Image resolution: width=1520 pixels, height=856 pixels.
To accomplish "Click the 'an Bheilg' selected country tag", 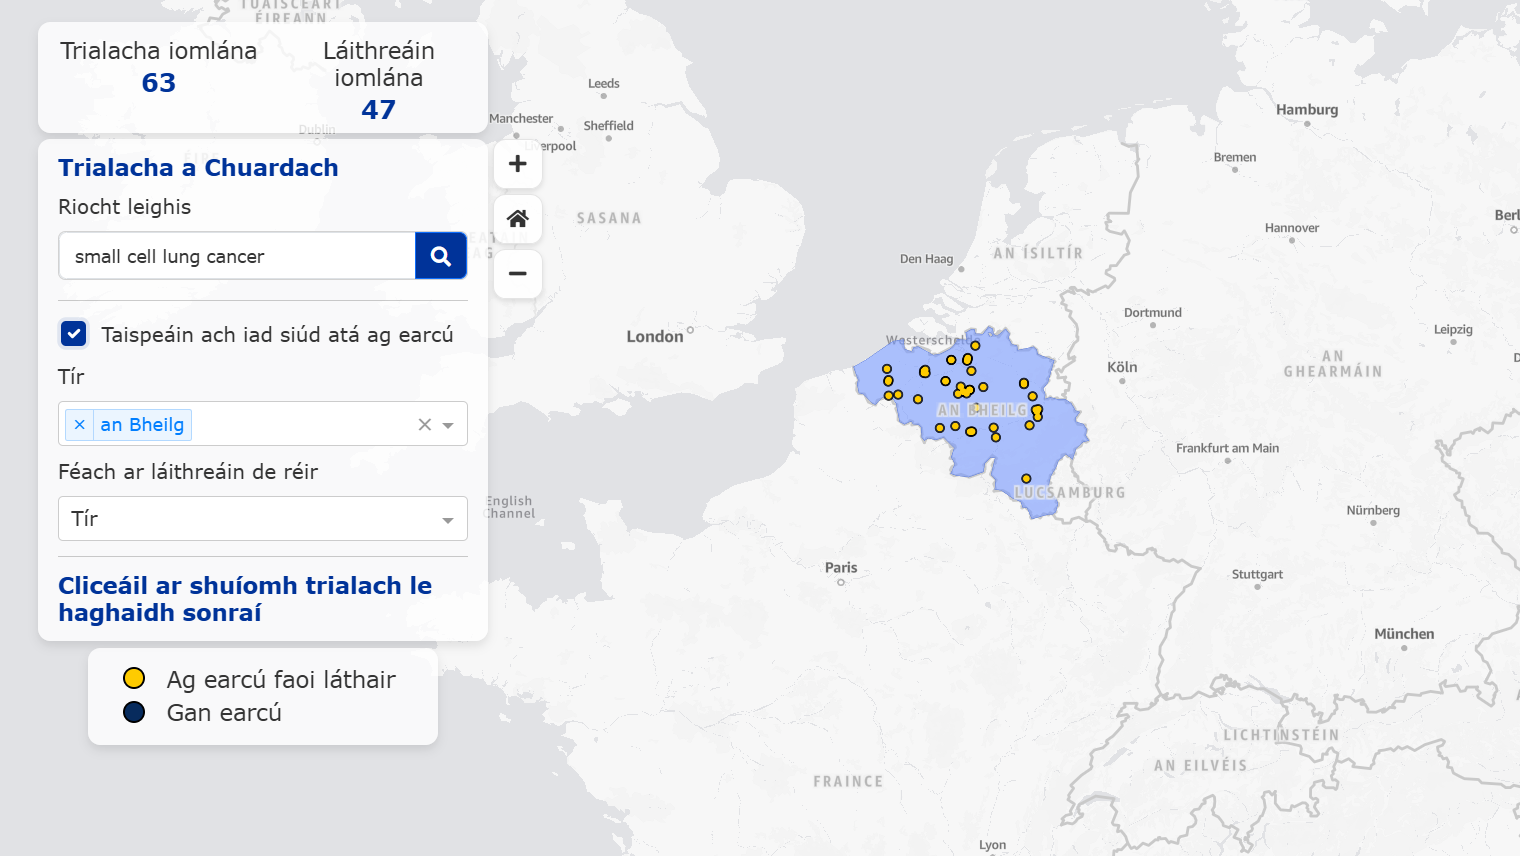I will pos(142,425).
